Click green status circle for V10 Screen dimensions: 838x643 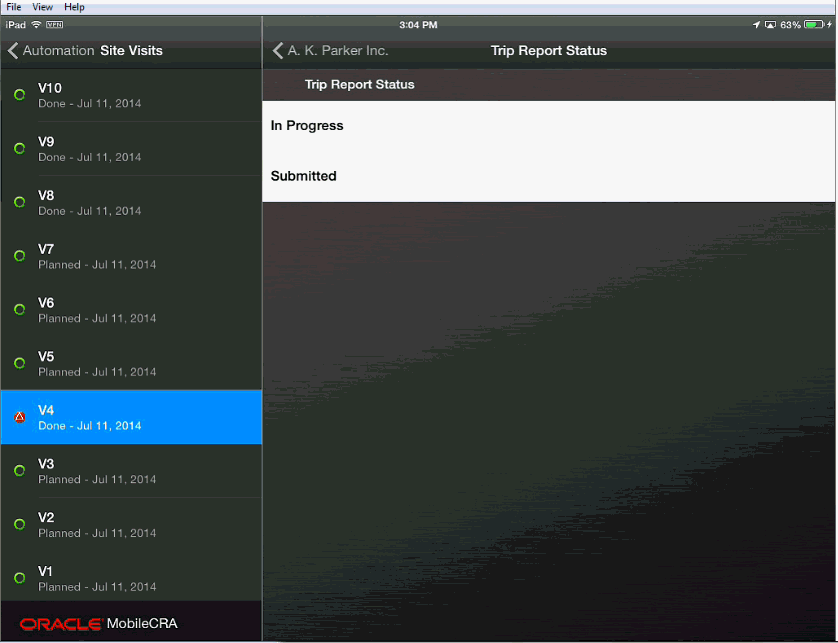20,95
